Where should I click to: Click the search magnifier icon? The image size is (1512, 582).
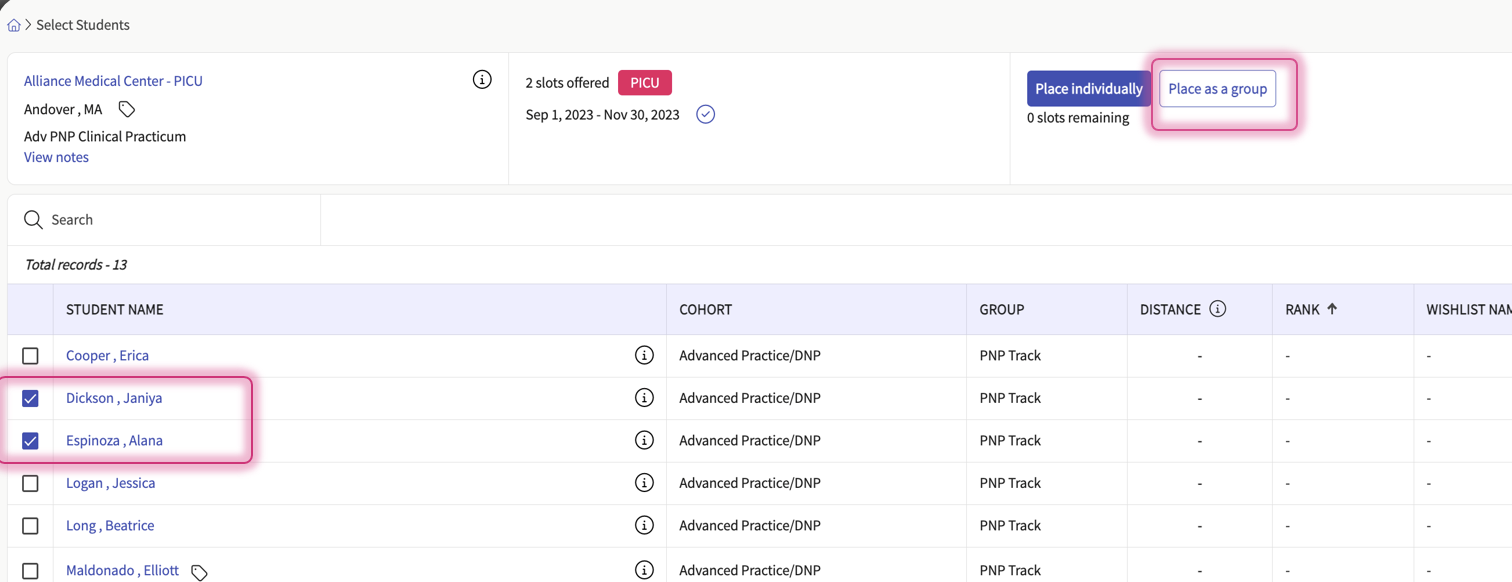click(x=33, y=220)
